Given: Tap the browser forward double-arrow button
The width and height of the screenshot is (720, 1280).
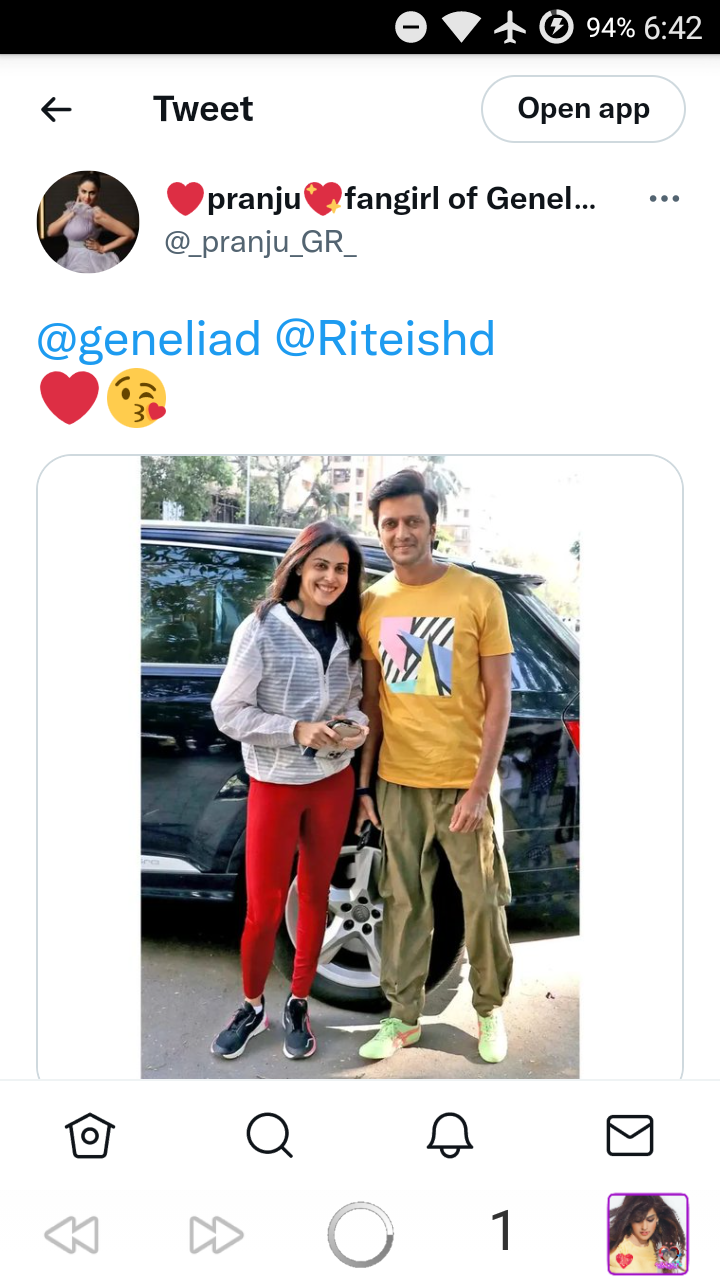Looking at the screenshot, I should tap(216, 1235).
